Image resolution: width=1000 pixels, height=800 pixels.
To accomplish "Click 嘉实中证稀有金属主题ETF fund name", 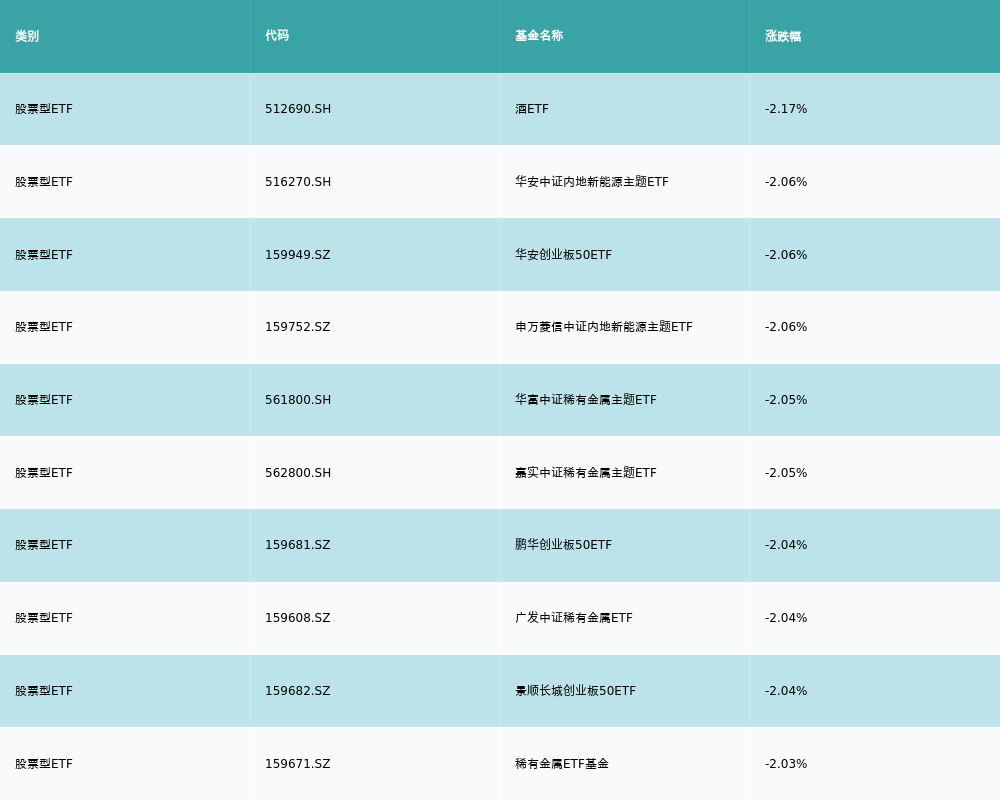I will (585, 473).
